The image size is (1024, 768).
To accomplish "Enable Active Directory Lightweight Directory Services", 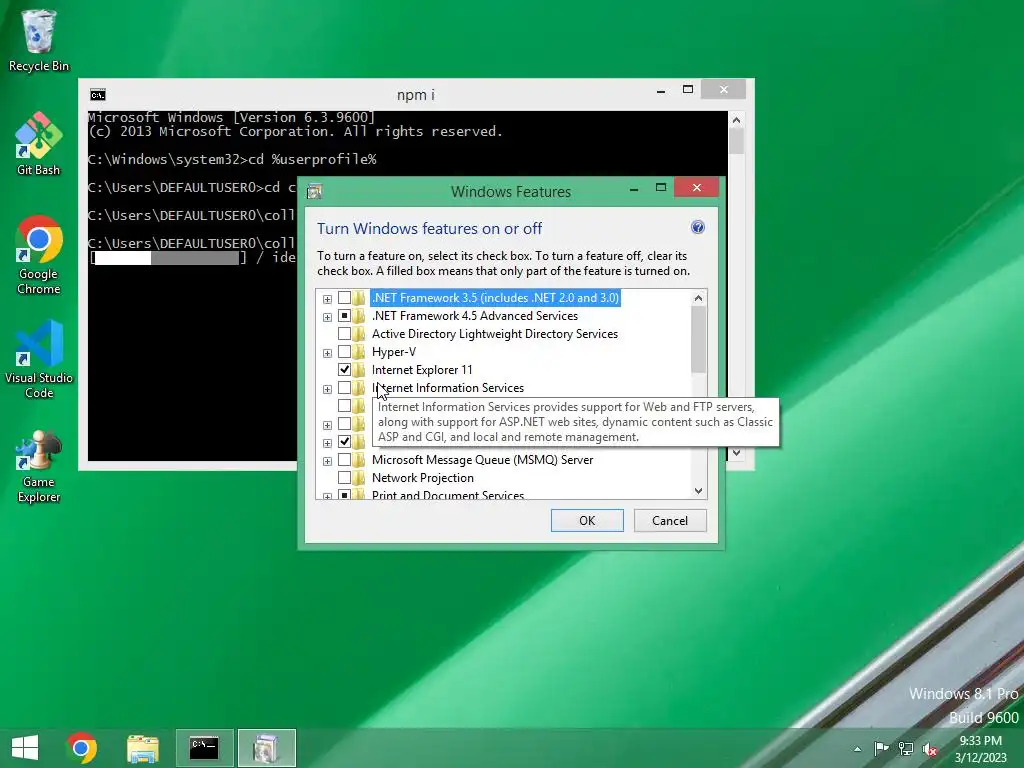I will [344, 334].
